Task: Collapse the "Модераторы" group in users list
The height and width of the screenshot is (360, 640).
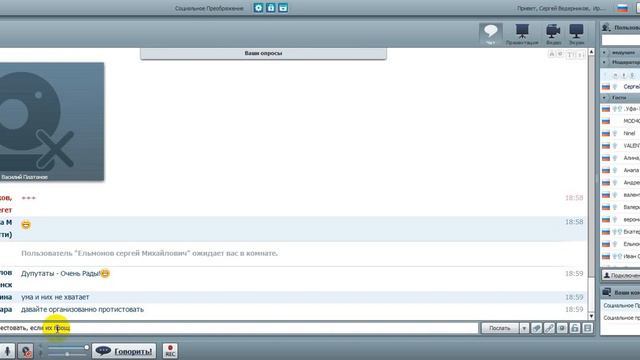Action: [604, 62]
